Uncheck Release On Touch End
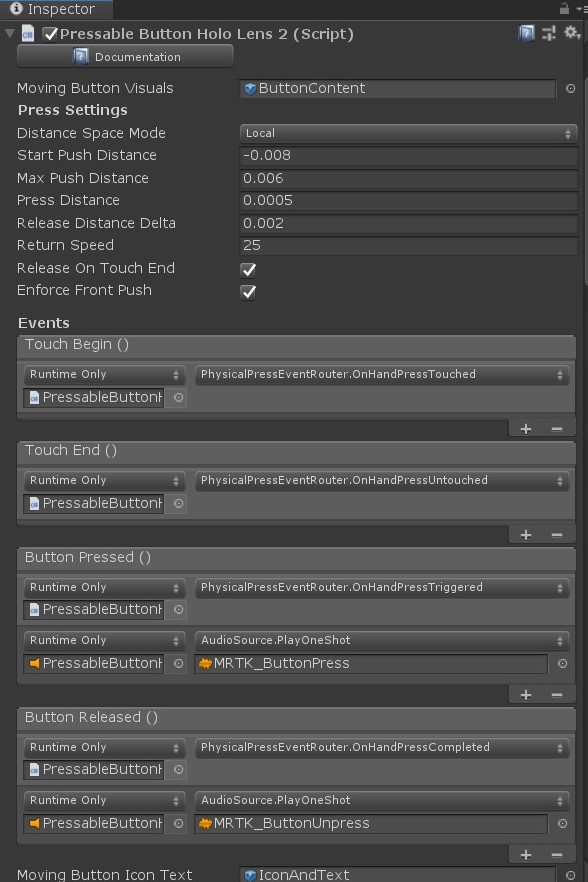 point(248,269)
